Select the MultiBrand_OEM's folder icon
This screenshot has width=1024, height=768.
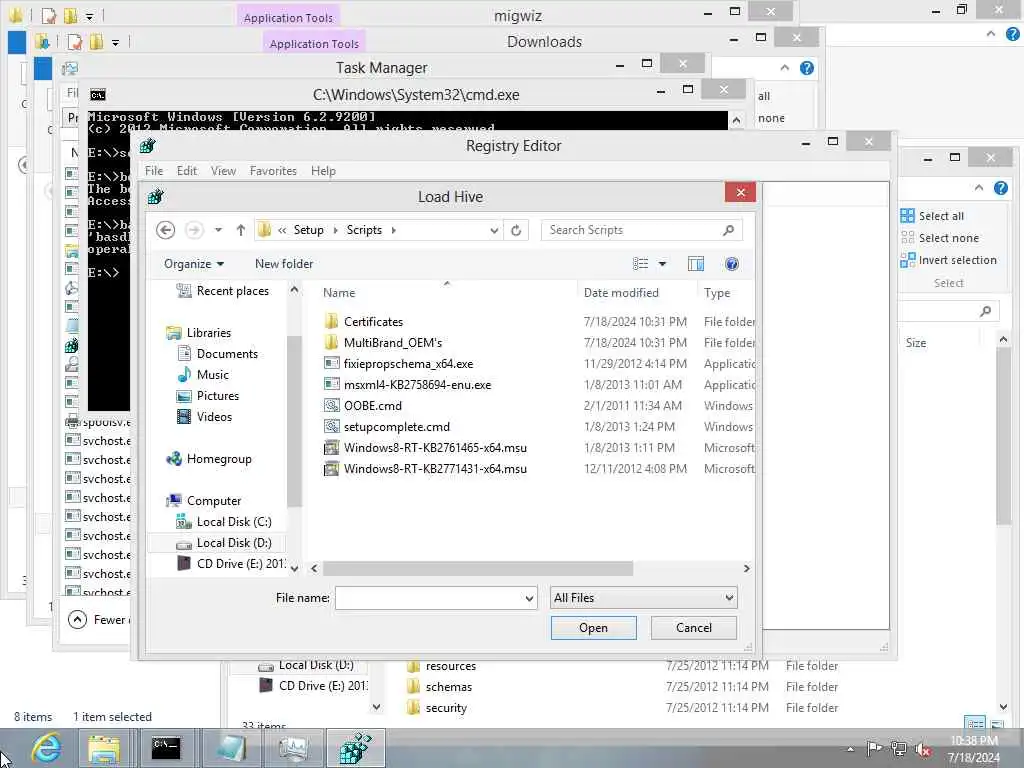coord(332,342)
